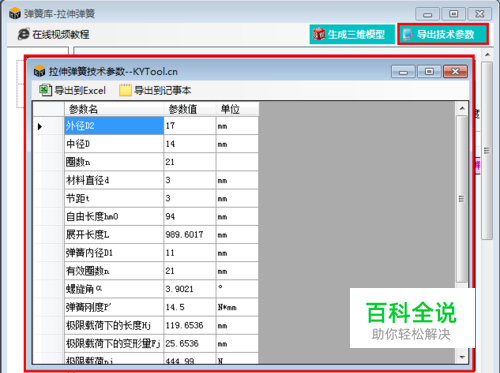Screen dimensions: 500x373
Task: Select the 螺旋角α cell
Action: pyautogui.click(x=114, y=289)
